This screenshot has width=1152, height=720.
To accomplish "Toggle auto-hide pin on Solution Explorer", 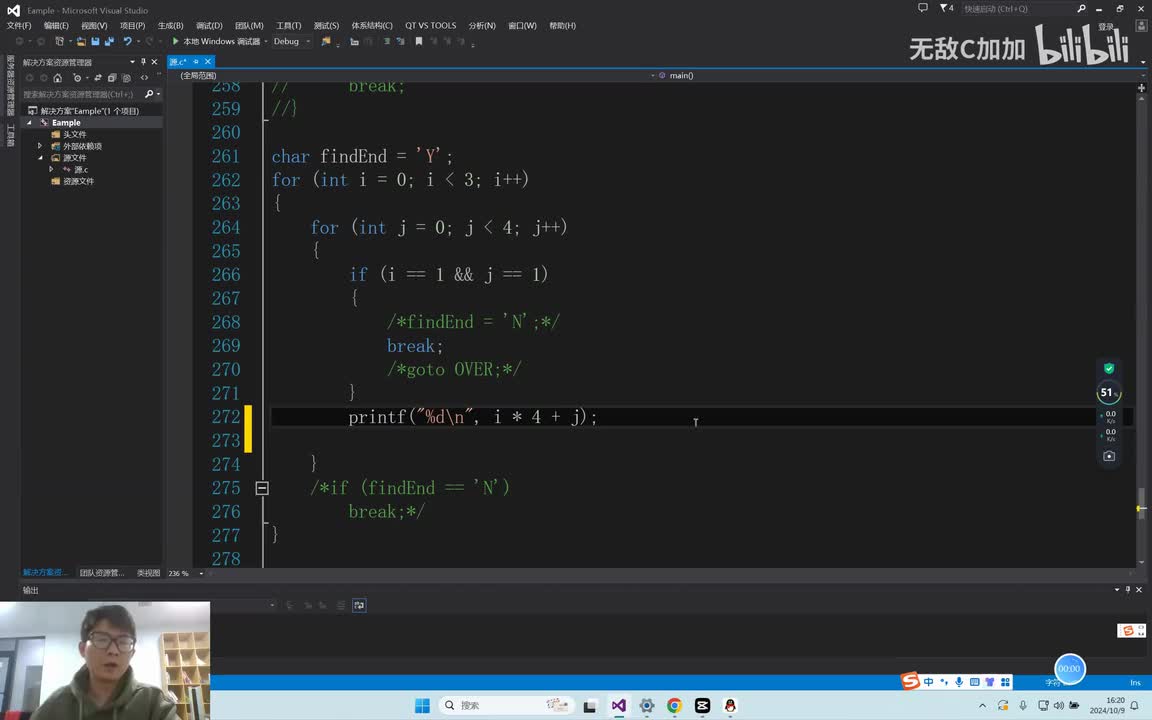I will [x=143, y=62].
